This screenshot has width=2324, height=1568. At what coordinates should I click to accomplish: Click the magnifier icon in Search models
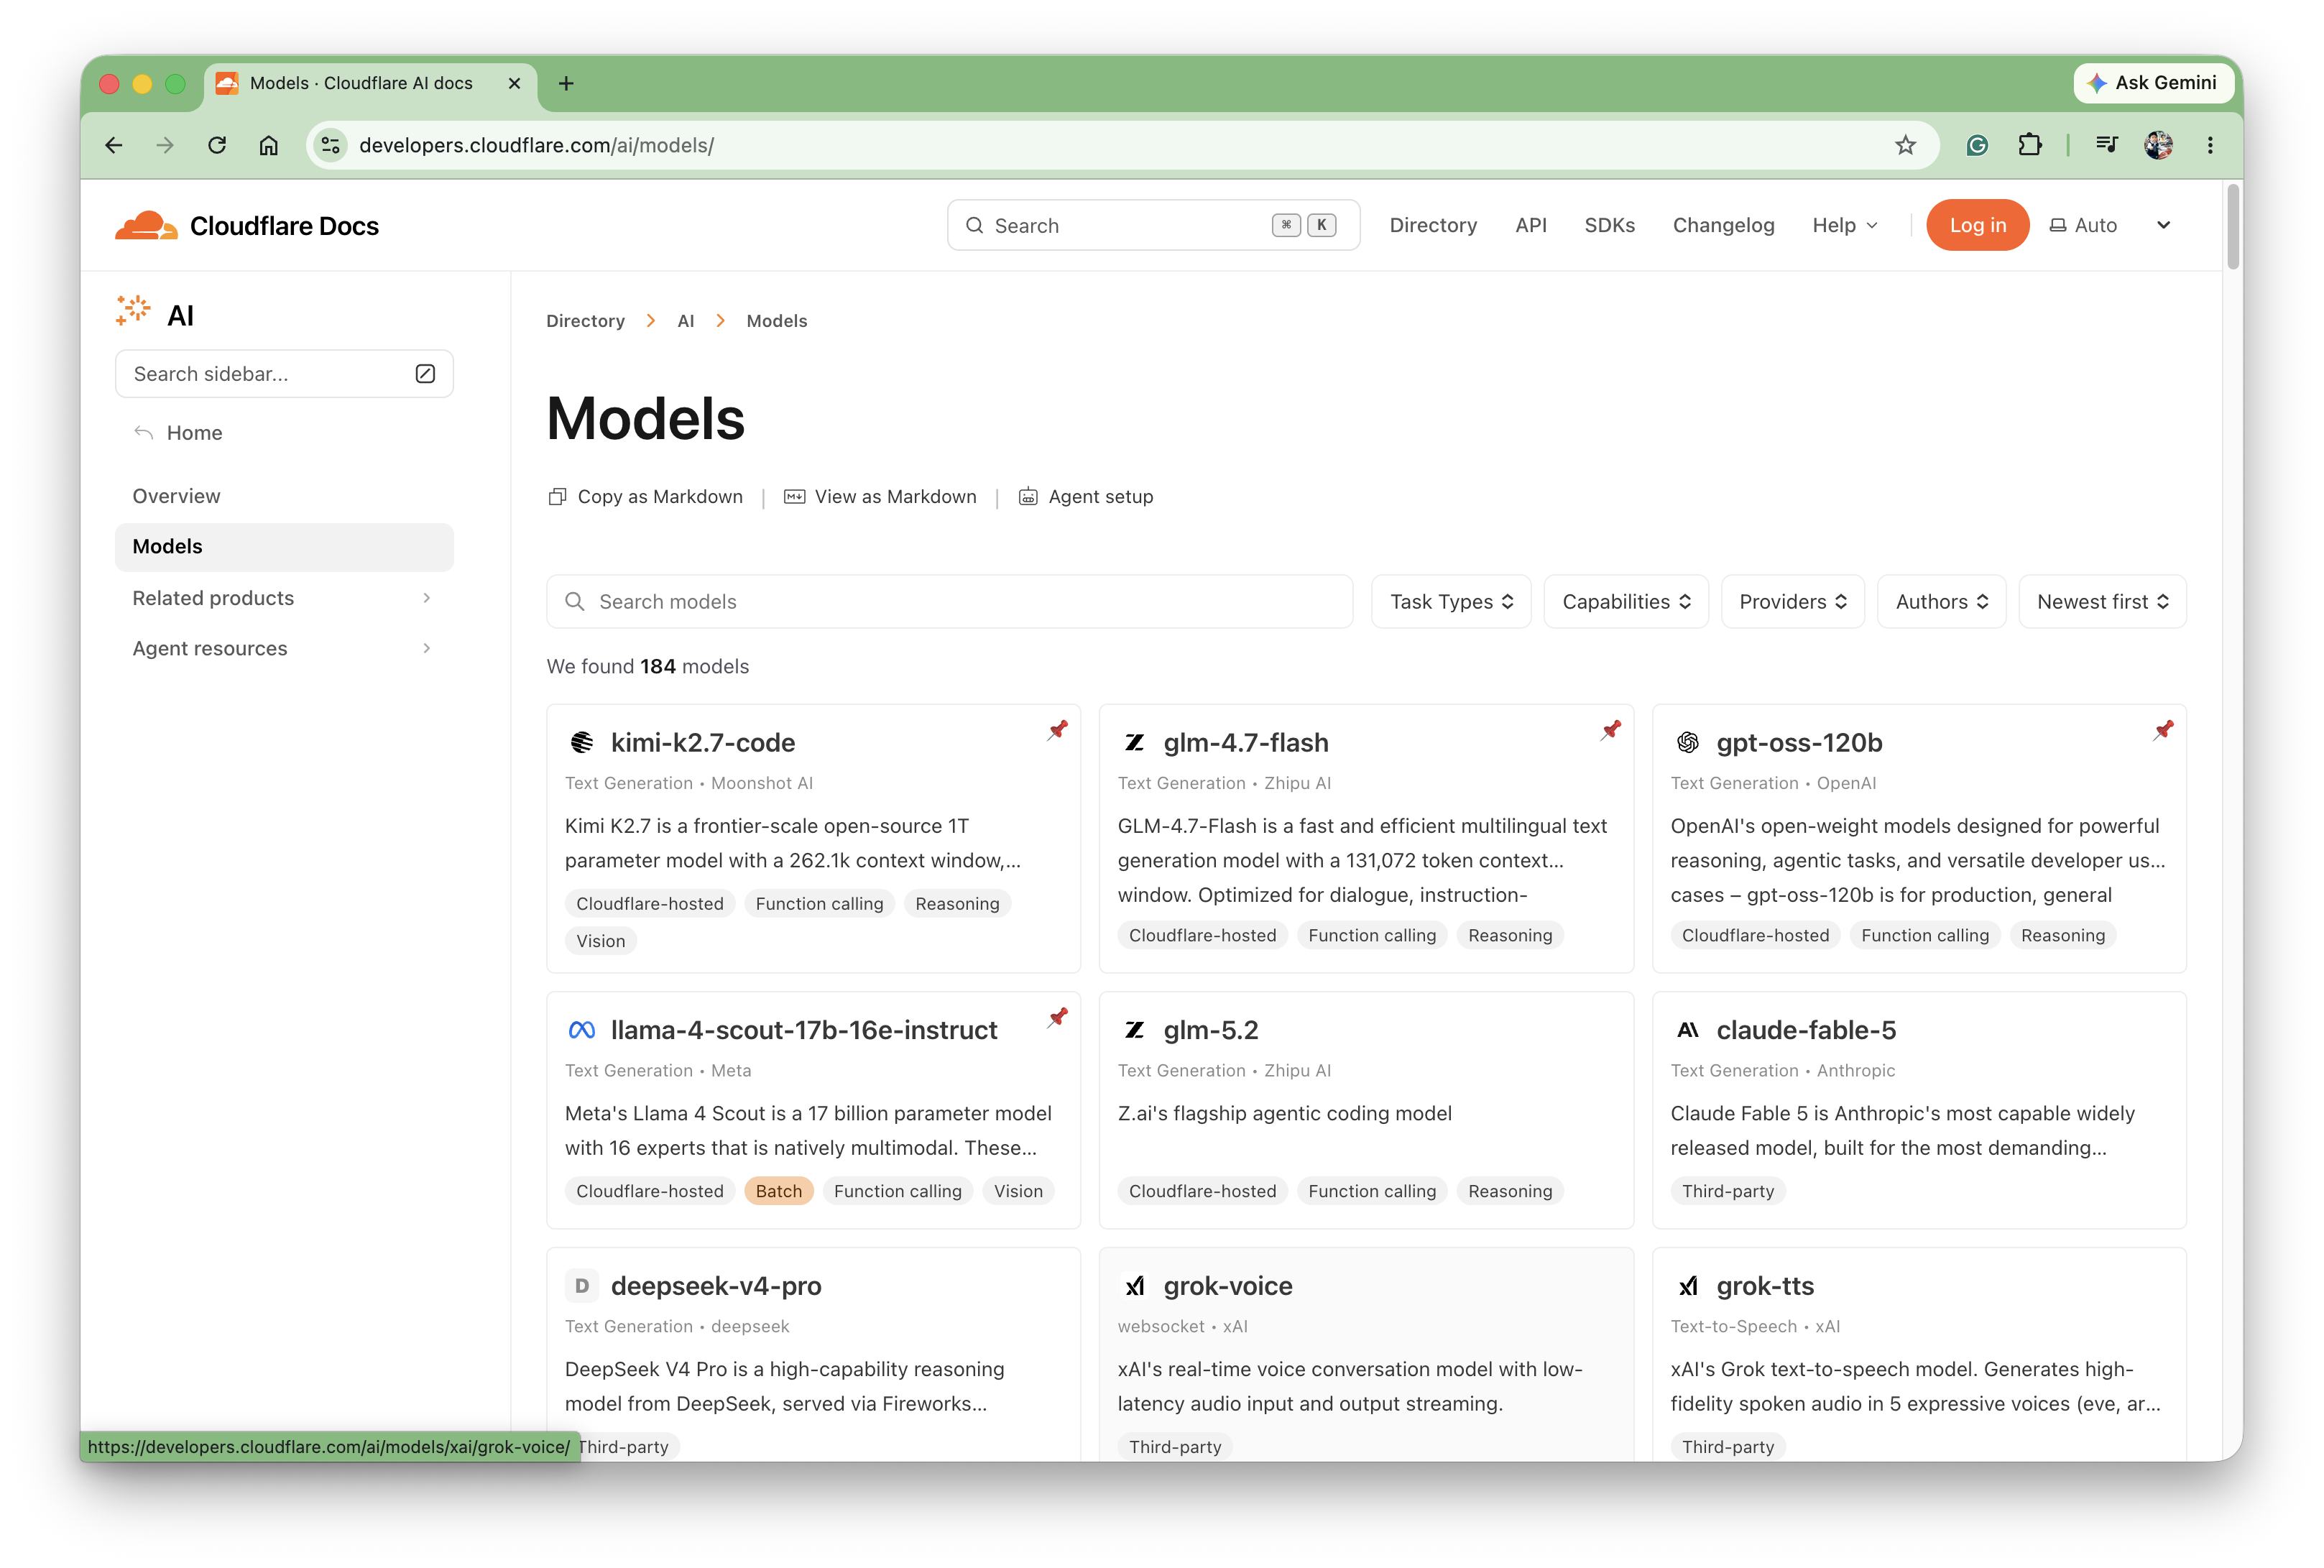point(574,602)
